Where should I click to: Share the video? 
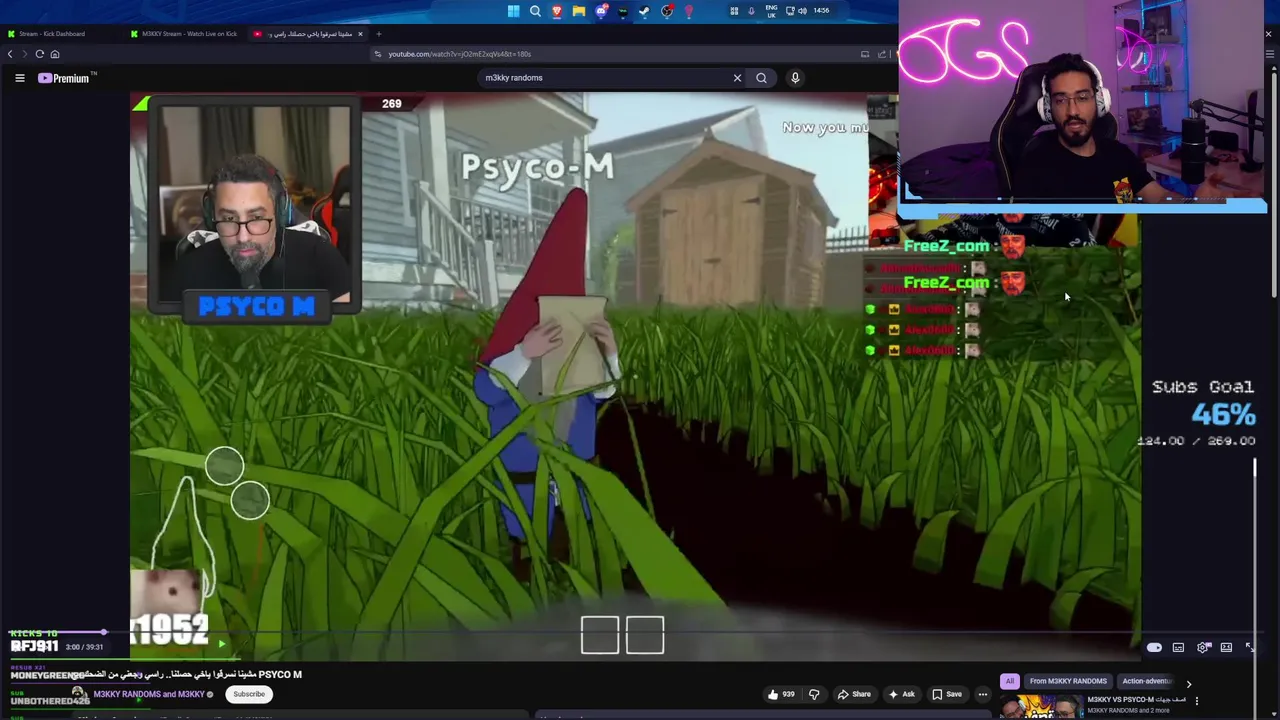(854, 694)
